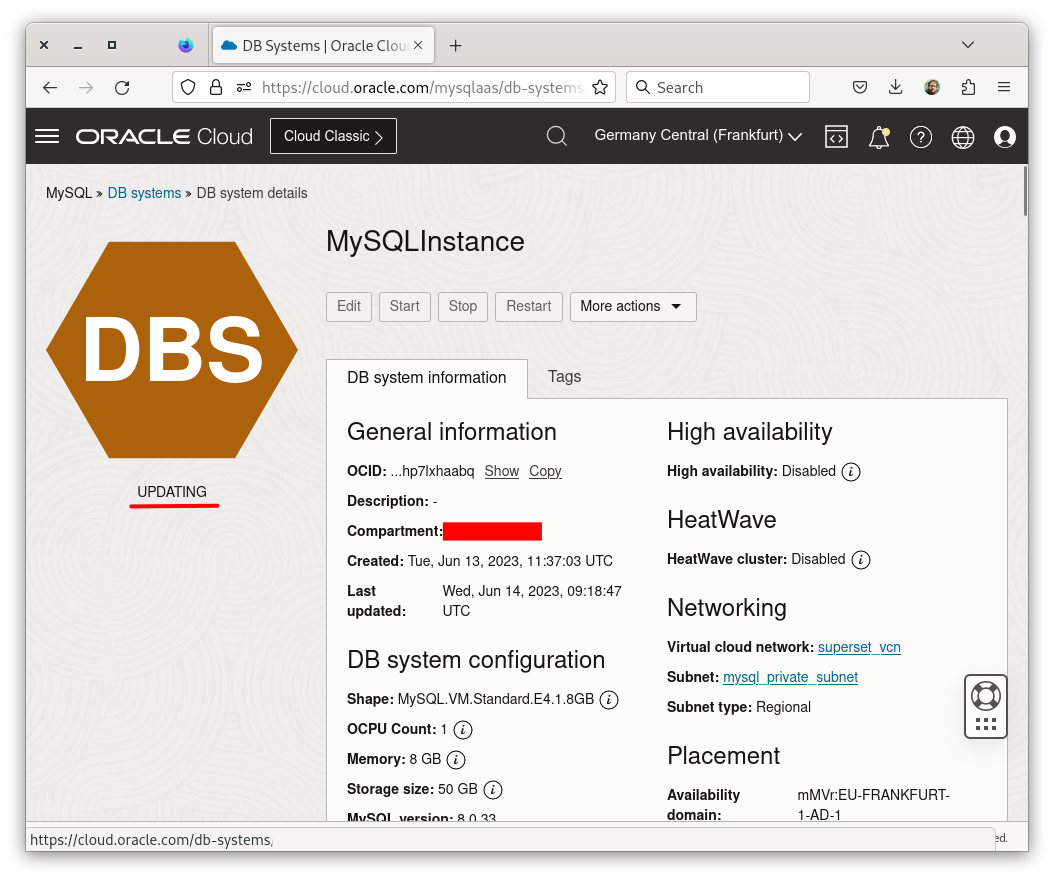Click Restart for MySQLInstance
1054x880 pixels.
pyautogui.click(x=528, y=307)
